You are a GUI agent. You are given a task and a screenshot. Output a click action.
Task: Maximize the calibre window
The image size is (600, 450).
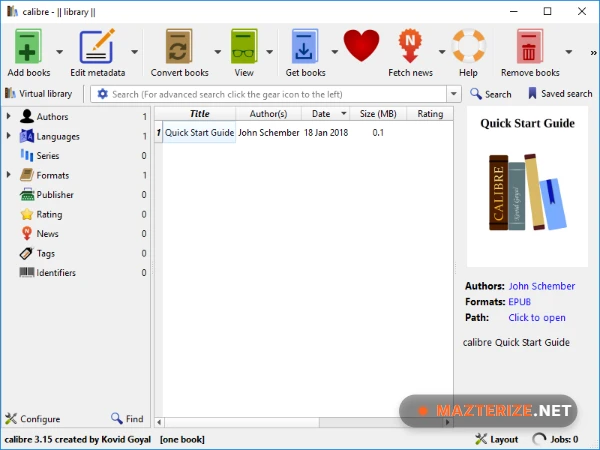click(548, 11)
